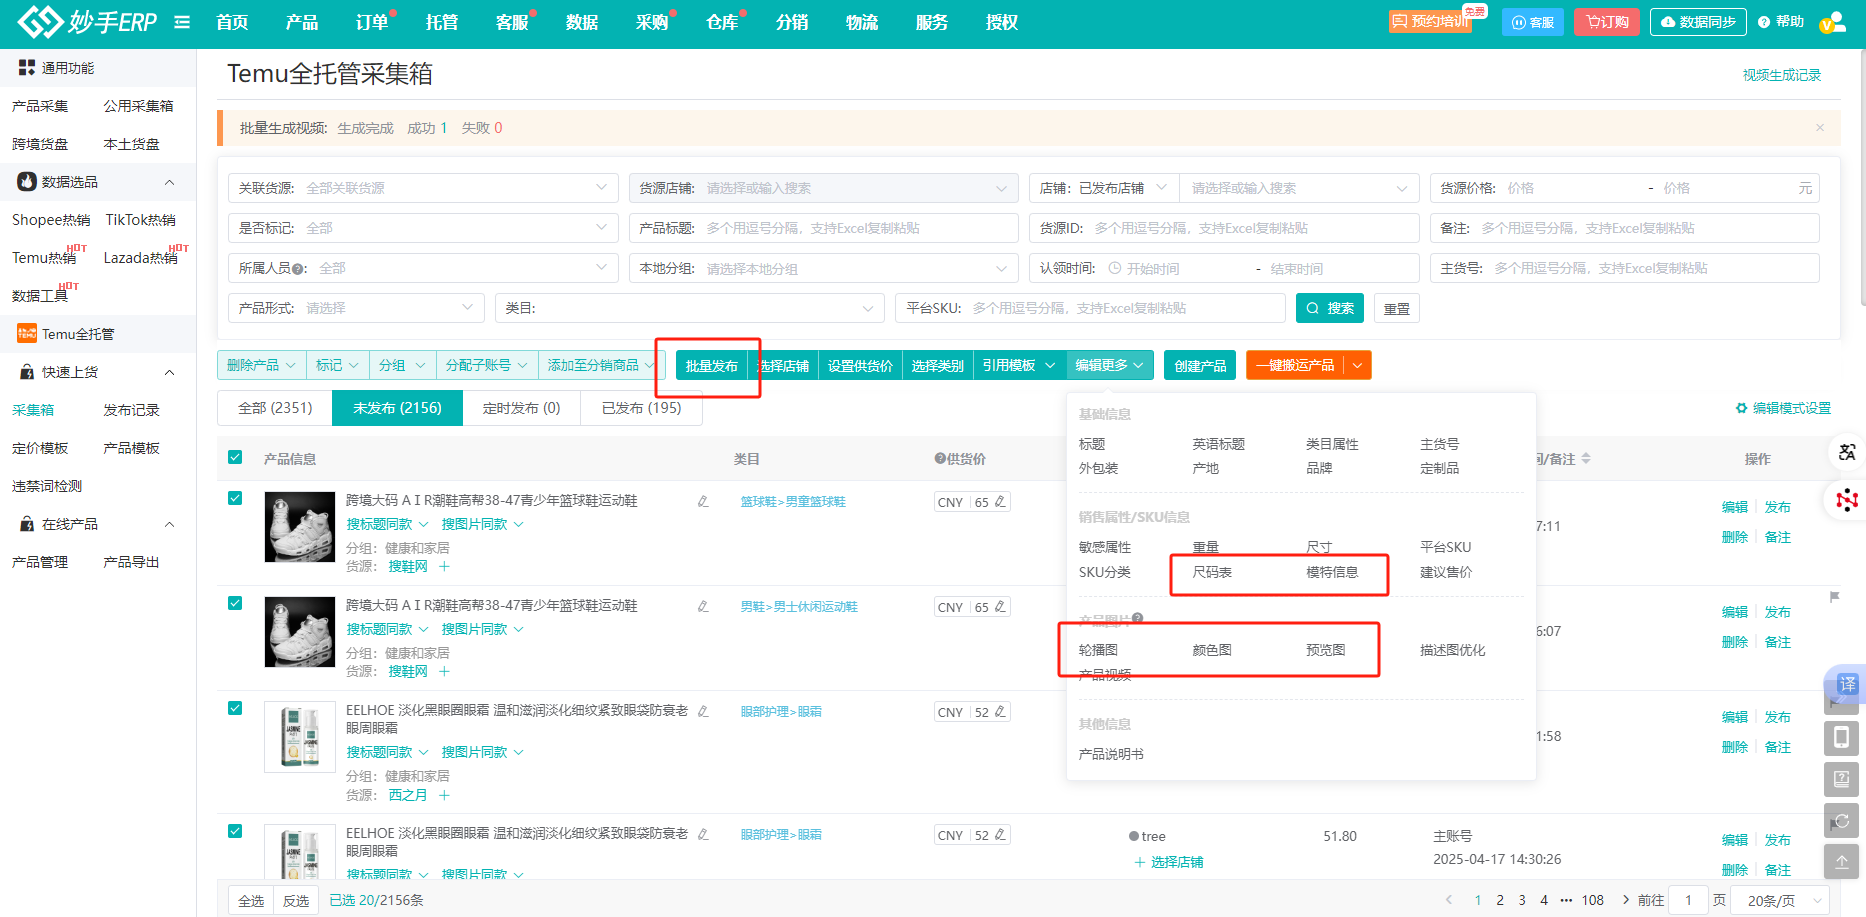The image size is (1866, 917).
Task: Uncheck the second shoe product (男鞋) row
Action: 235,603
